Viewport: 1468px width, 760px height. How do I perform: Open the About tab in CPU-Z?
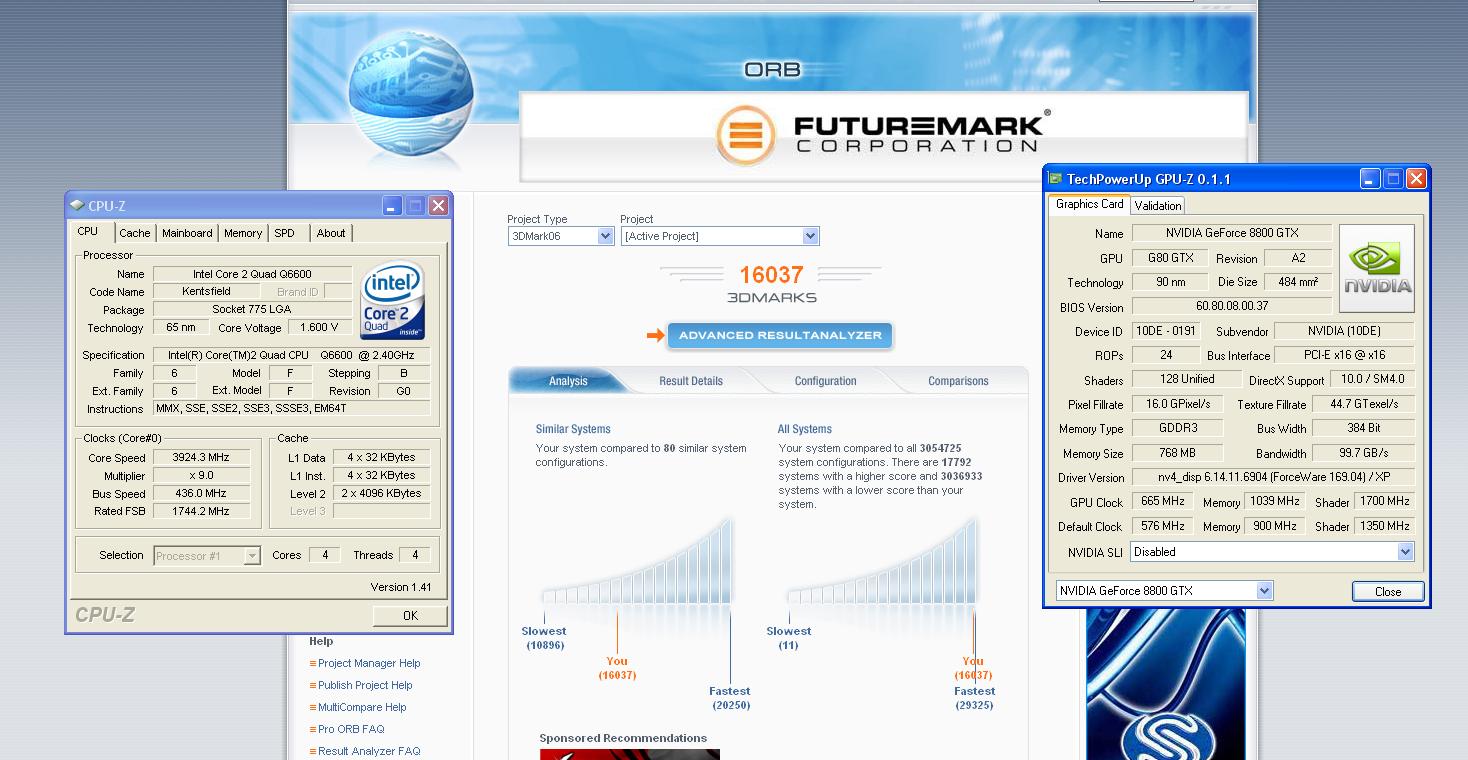pyautogui.click(x=331, y=233)
